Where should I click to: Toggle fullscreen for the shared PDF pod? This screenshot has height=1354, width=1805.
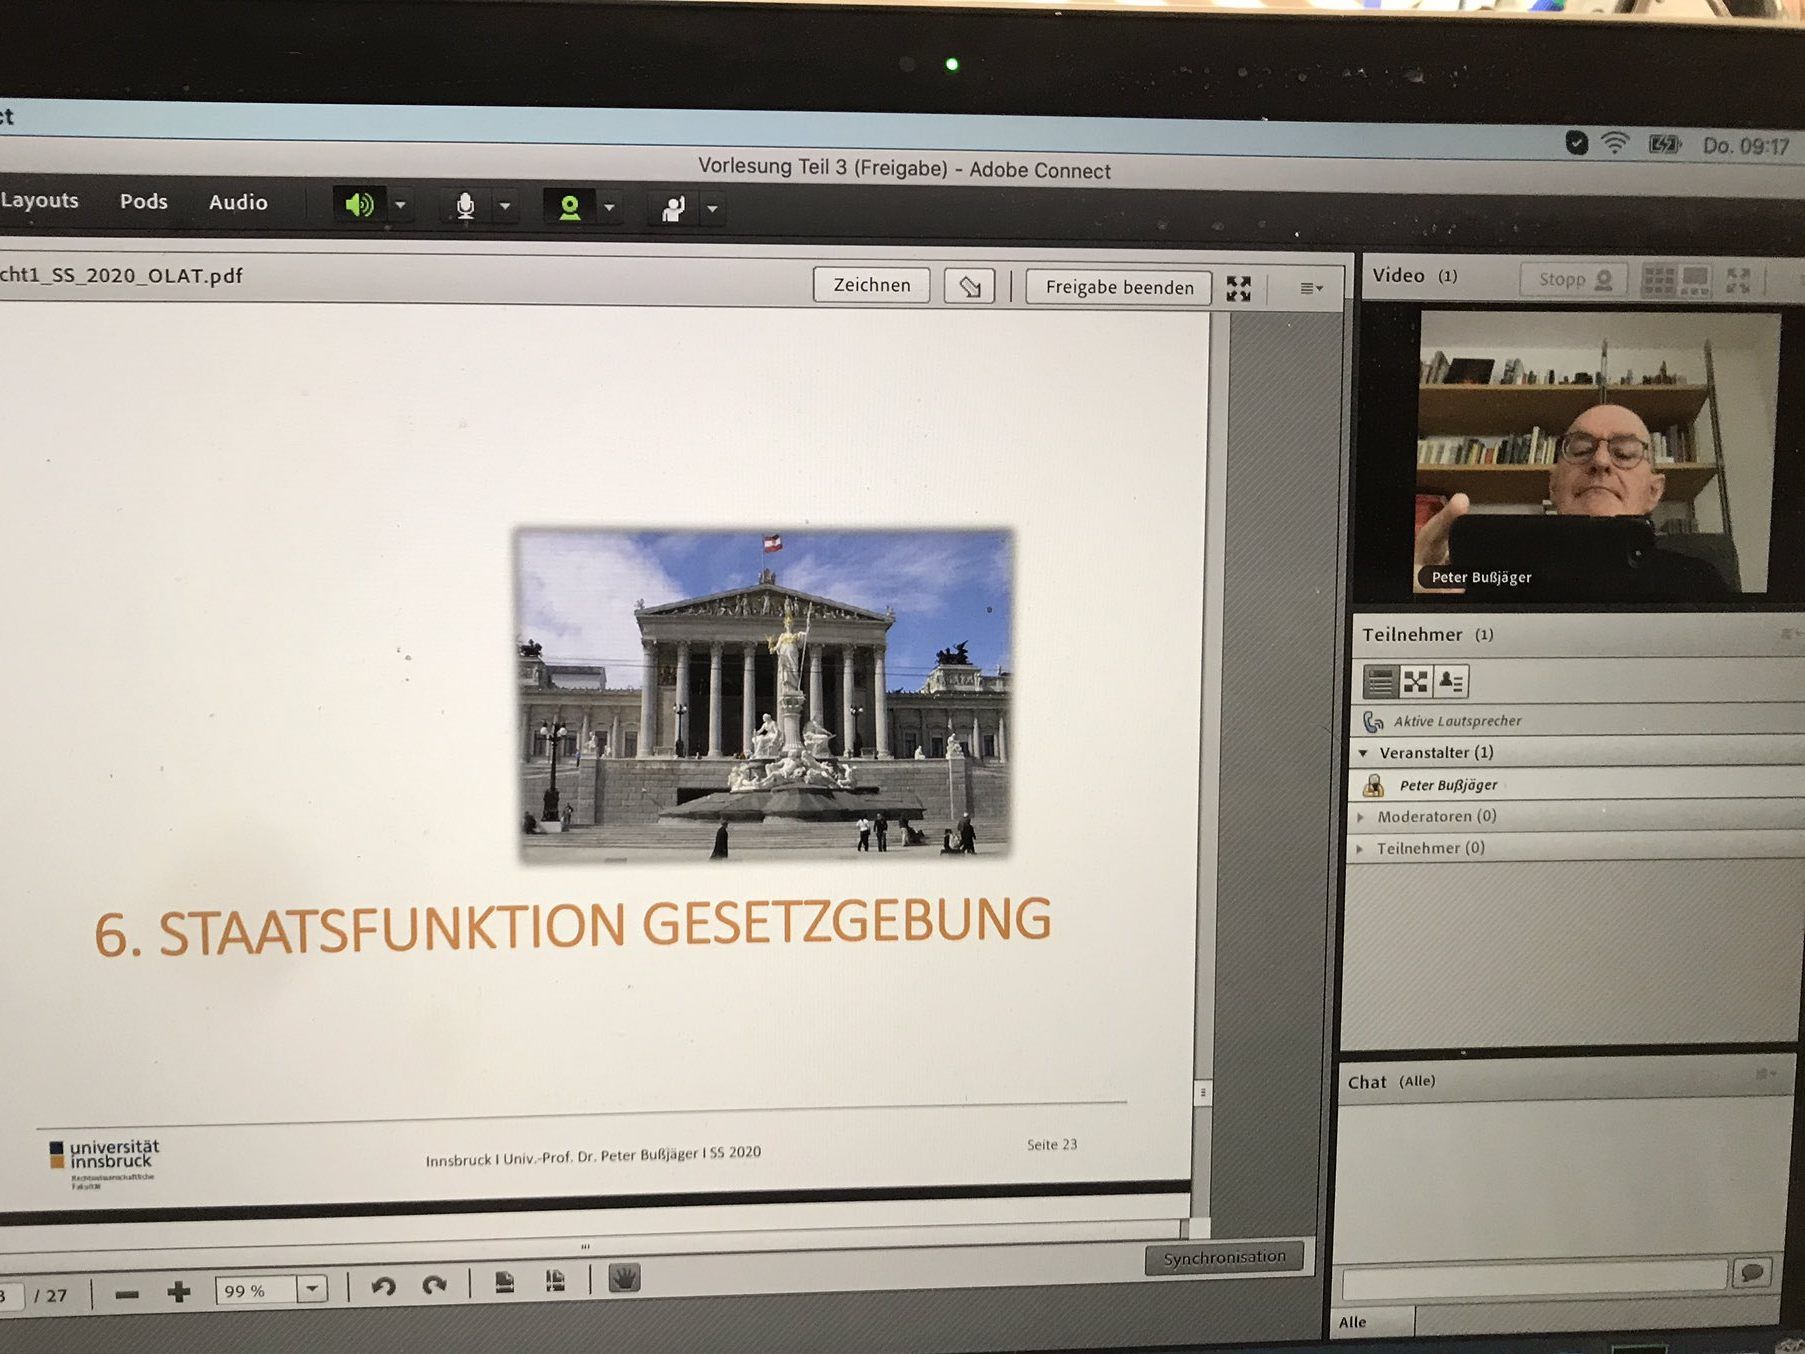click(x=1239, y=289)
